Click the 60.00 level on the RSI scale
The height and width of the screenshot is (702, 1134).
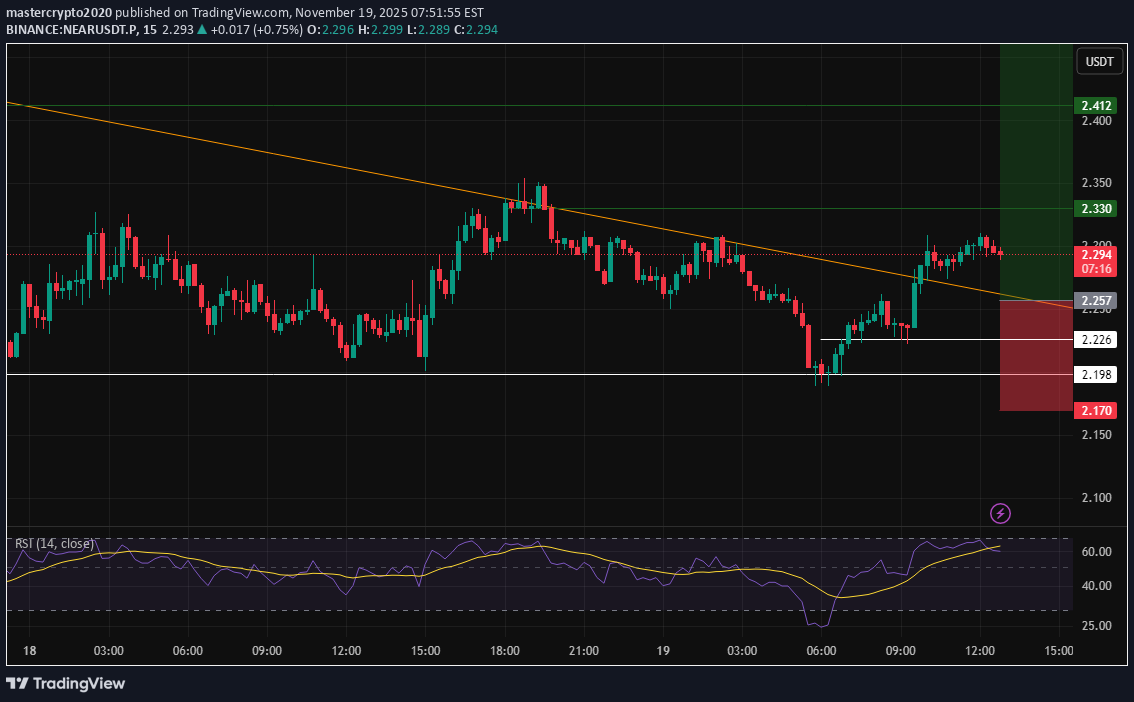point(1097,552)
